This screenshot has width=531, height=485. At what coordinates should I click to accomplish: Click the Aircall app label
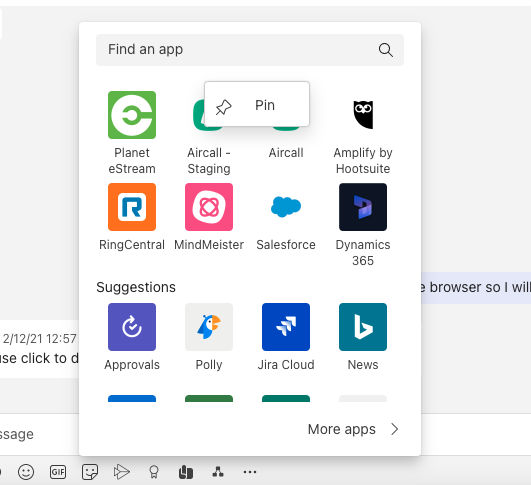pos(286,152)
